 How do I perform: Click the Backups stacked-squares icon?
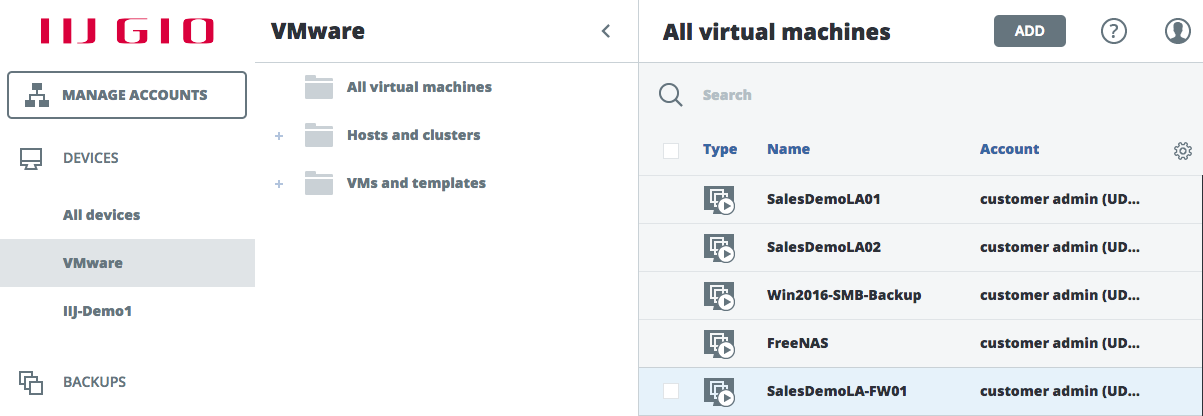point(31,382)
